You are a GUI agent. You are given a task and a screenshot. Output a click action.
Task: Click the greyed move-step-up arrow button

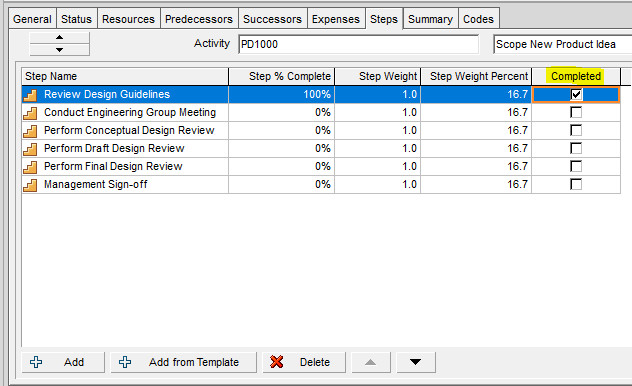click(370, 362)
